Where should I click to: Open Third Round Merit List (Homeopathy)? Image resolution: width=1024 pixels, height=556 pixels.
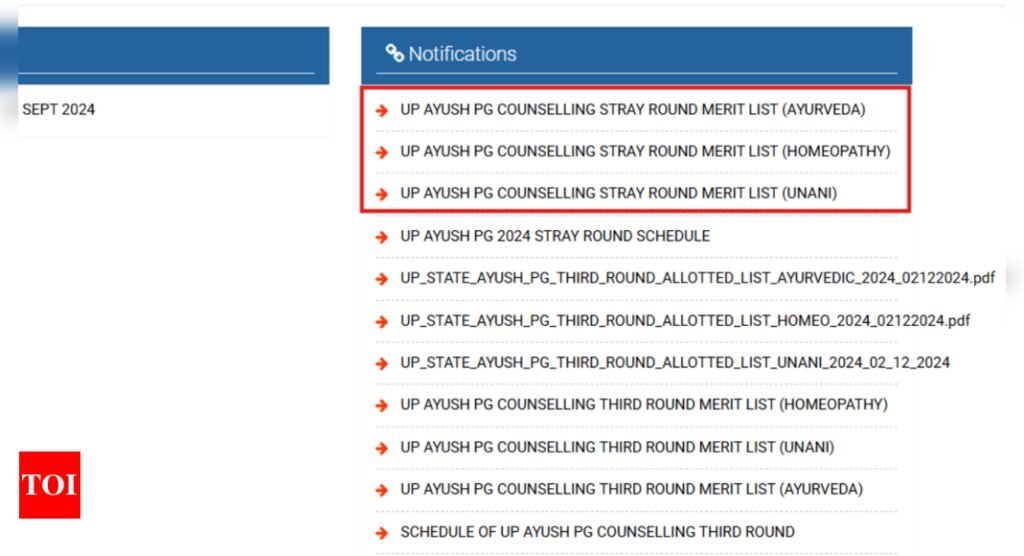tap(644, 404)
